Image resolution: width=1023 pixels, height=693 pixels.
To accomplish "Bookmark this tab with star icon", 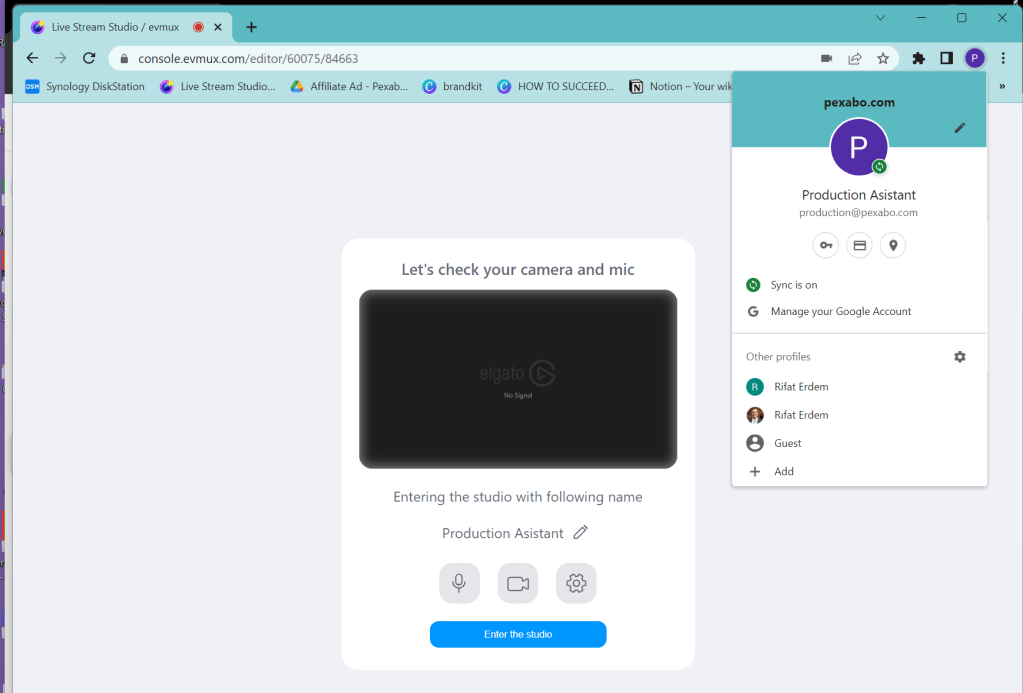I will (x=883, y=59).
